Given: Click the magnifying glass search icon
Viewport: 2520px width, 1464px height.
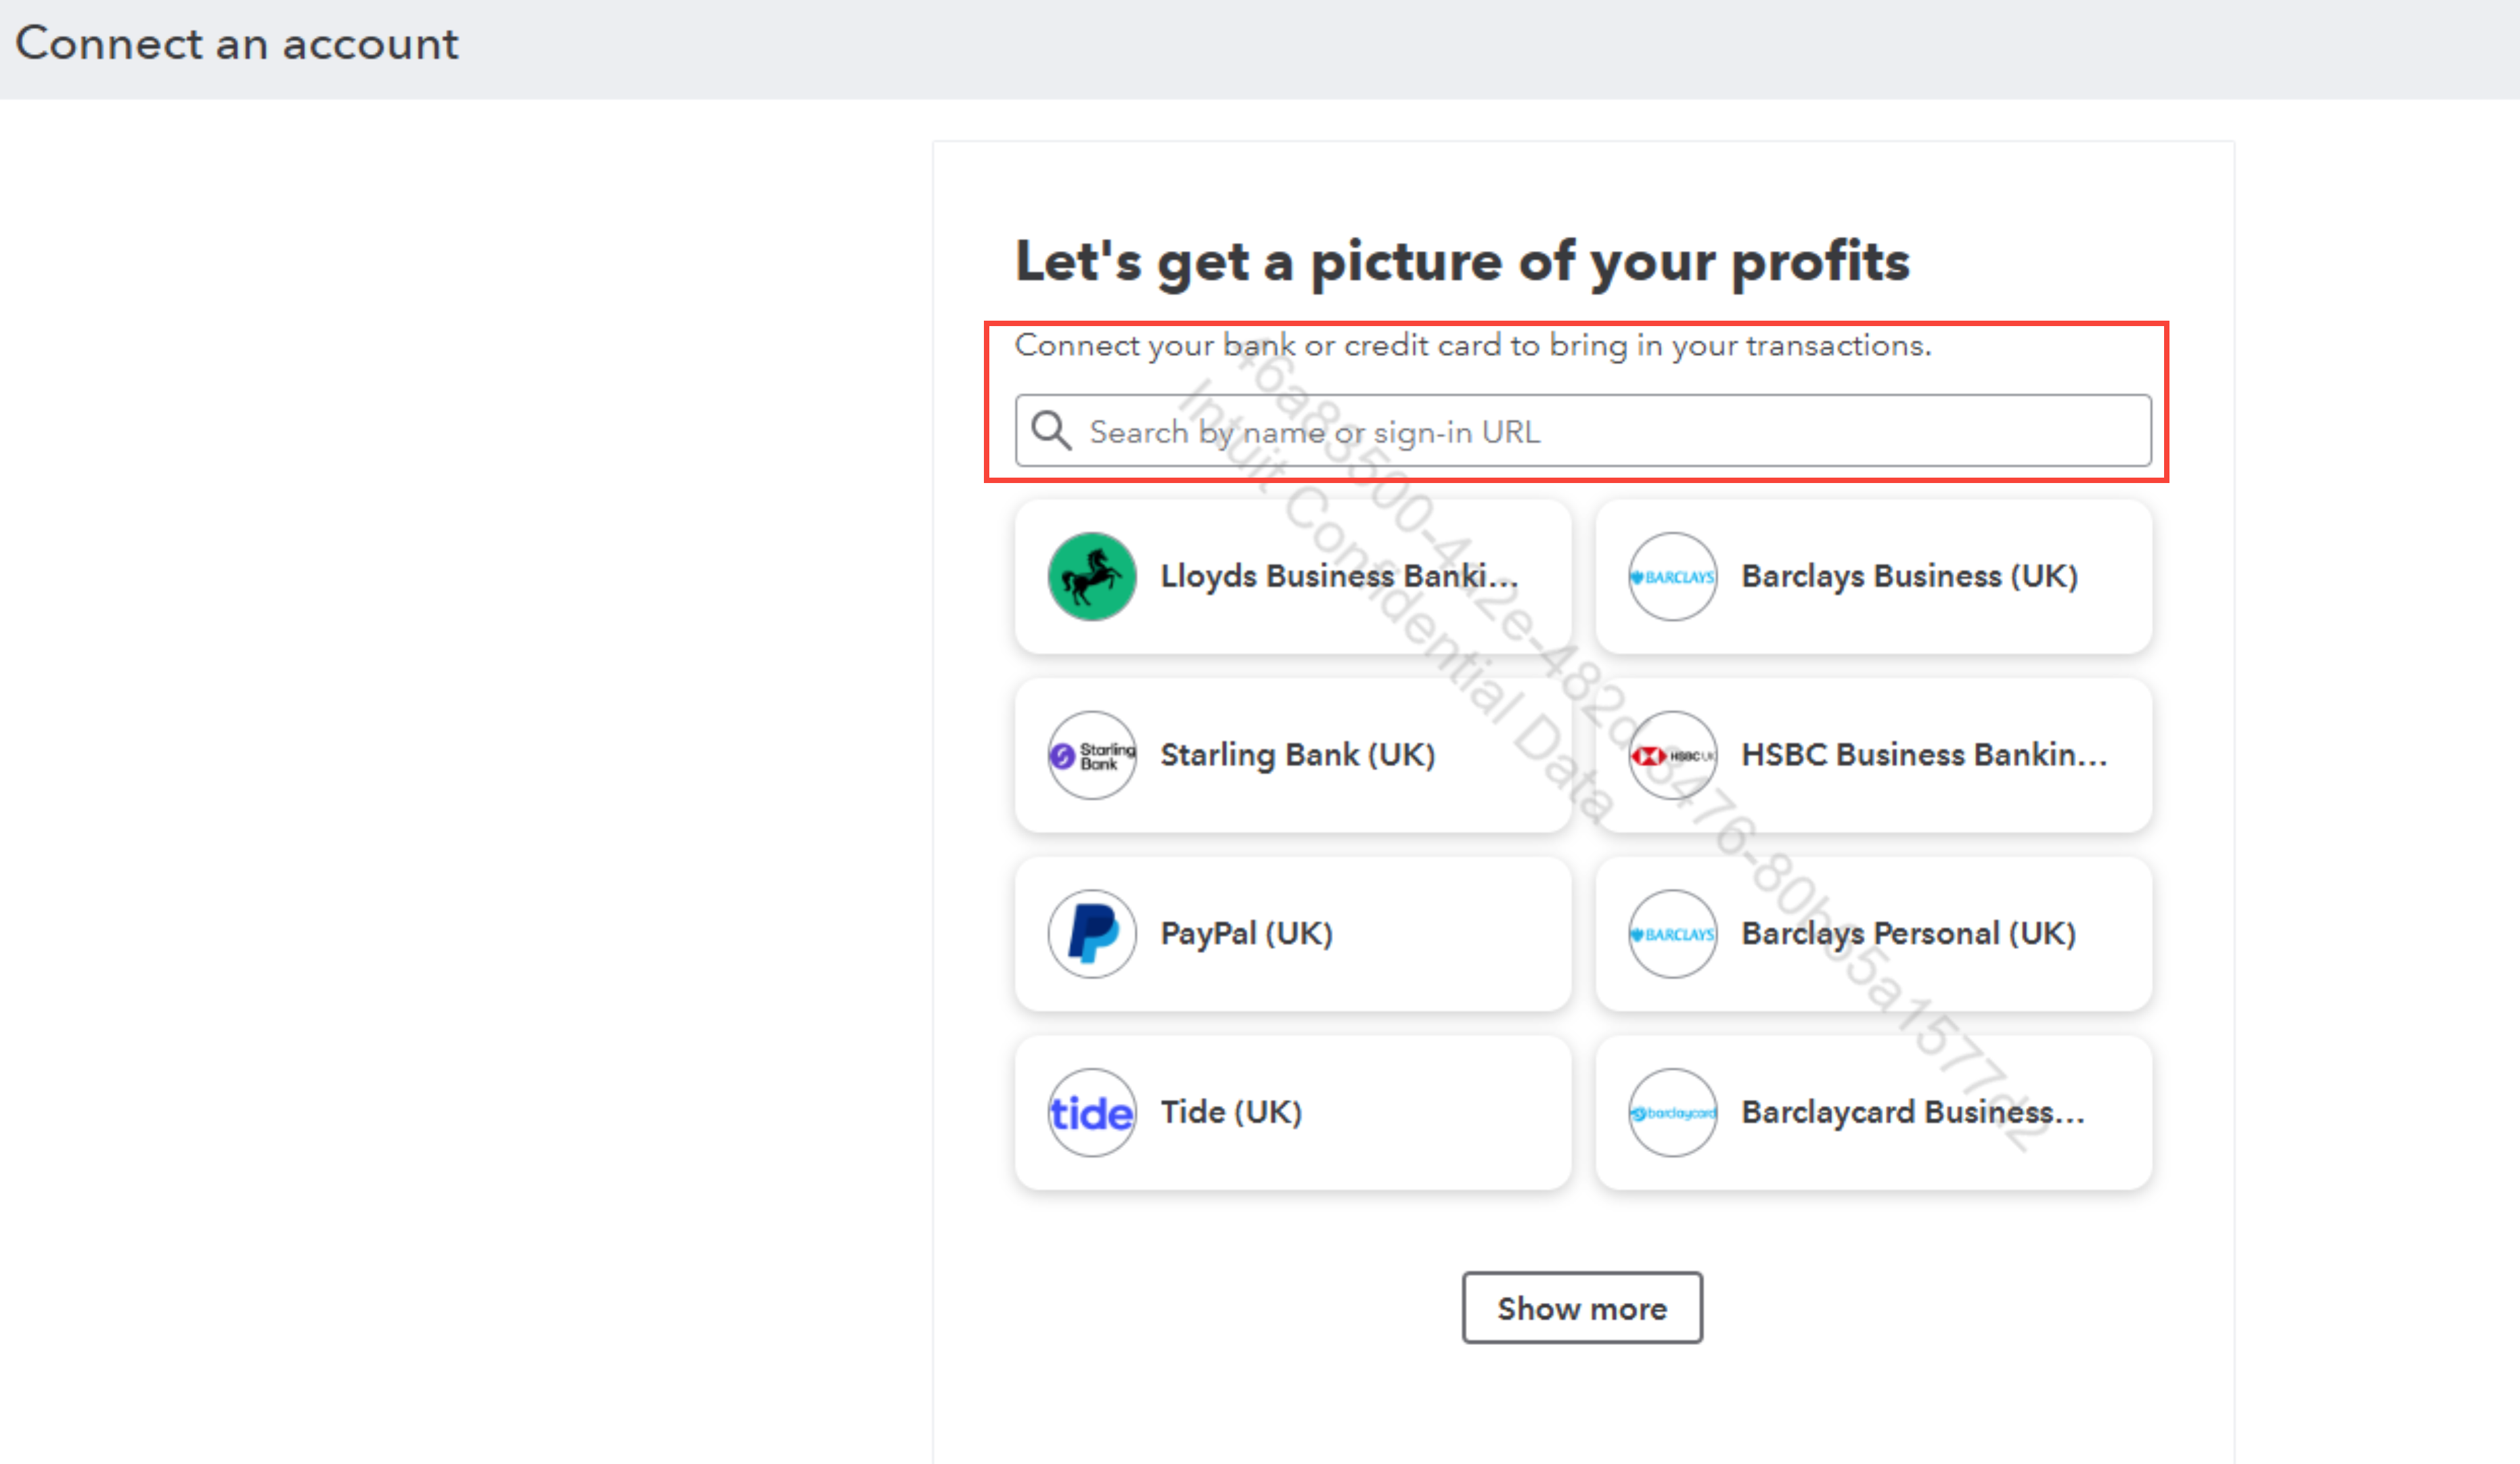Looking at the screenshot, I should coord(1051,431).
